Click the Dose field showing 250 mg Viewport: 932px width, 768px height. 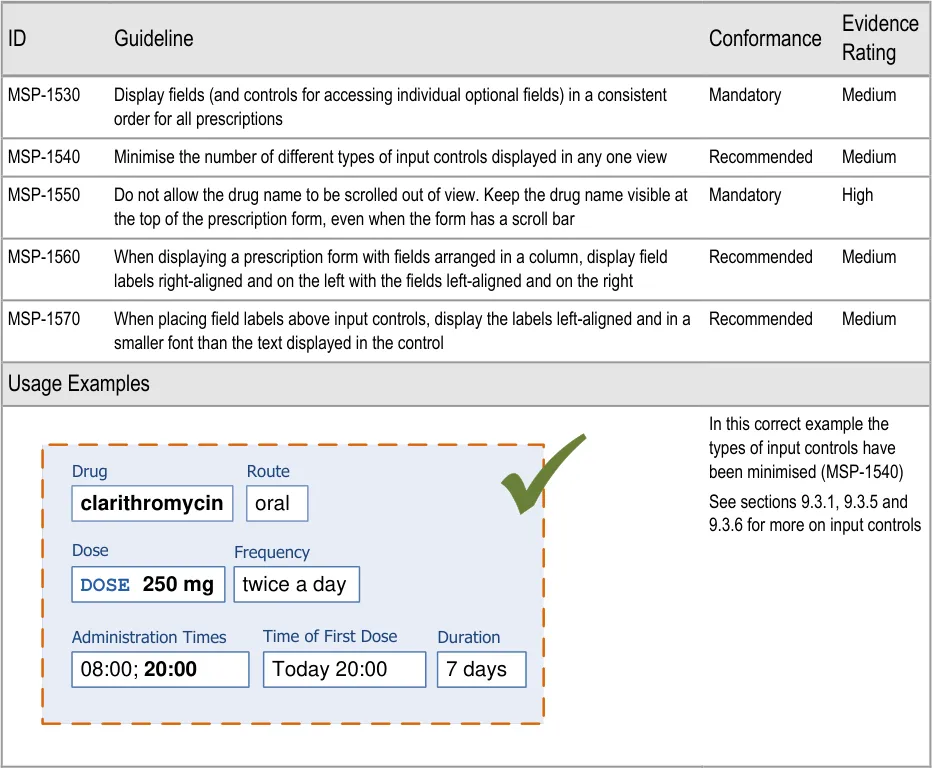(x=148, y=584)
